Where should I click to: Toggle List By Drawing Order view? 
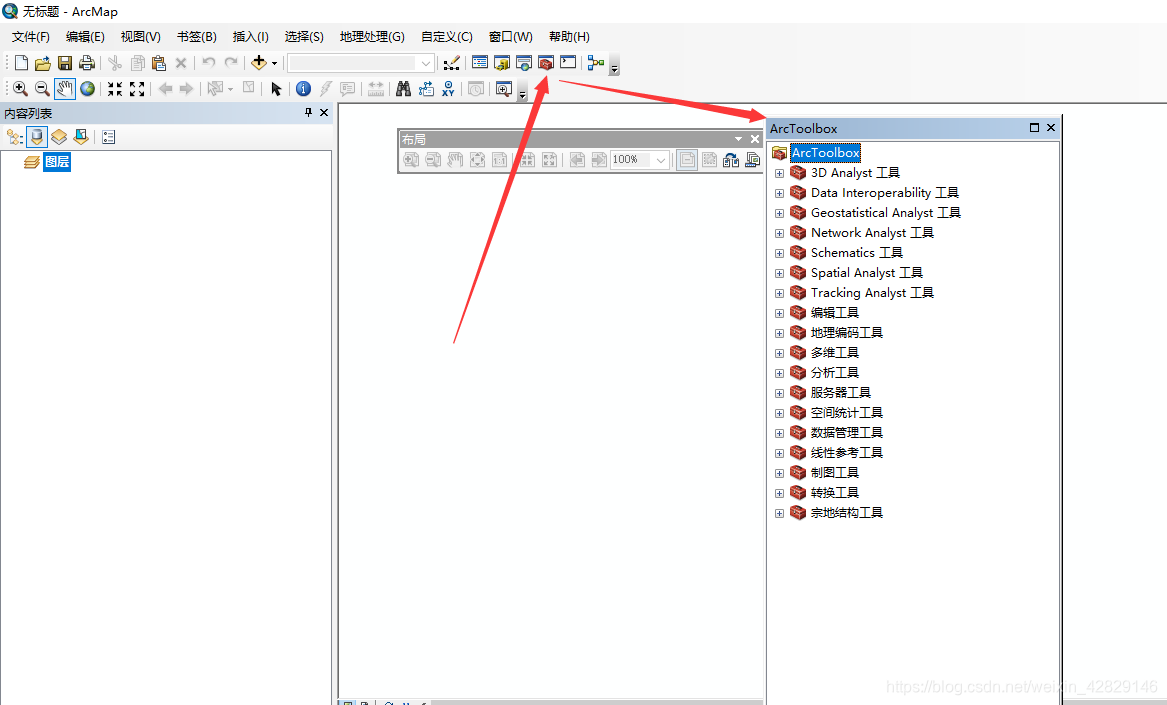[x=15, y=137]
